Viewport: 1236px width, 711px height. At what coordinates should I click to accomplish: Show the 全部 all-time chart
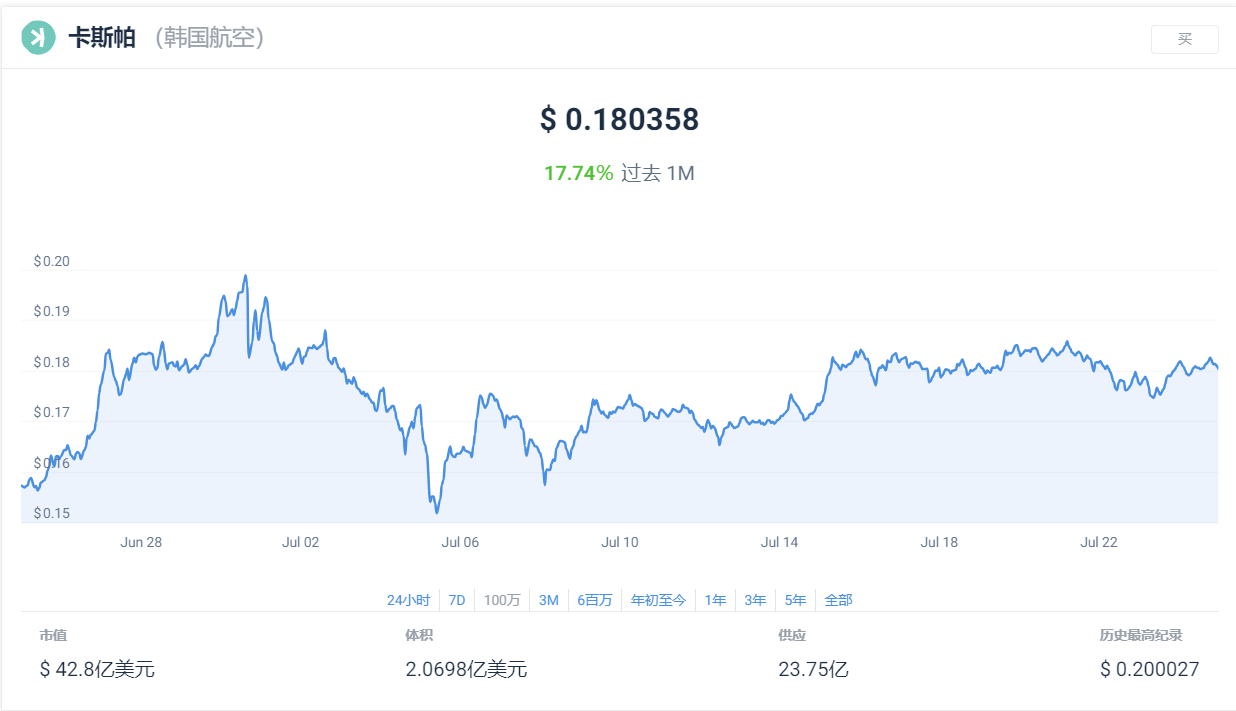(x=838, y=600)
